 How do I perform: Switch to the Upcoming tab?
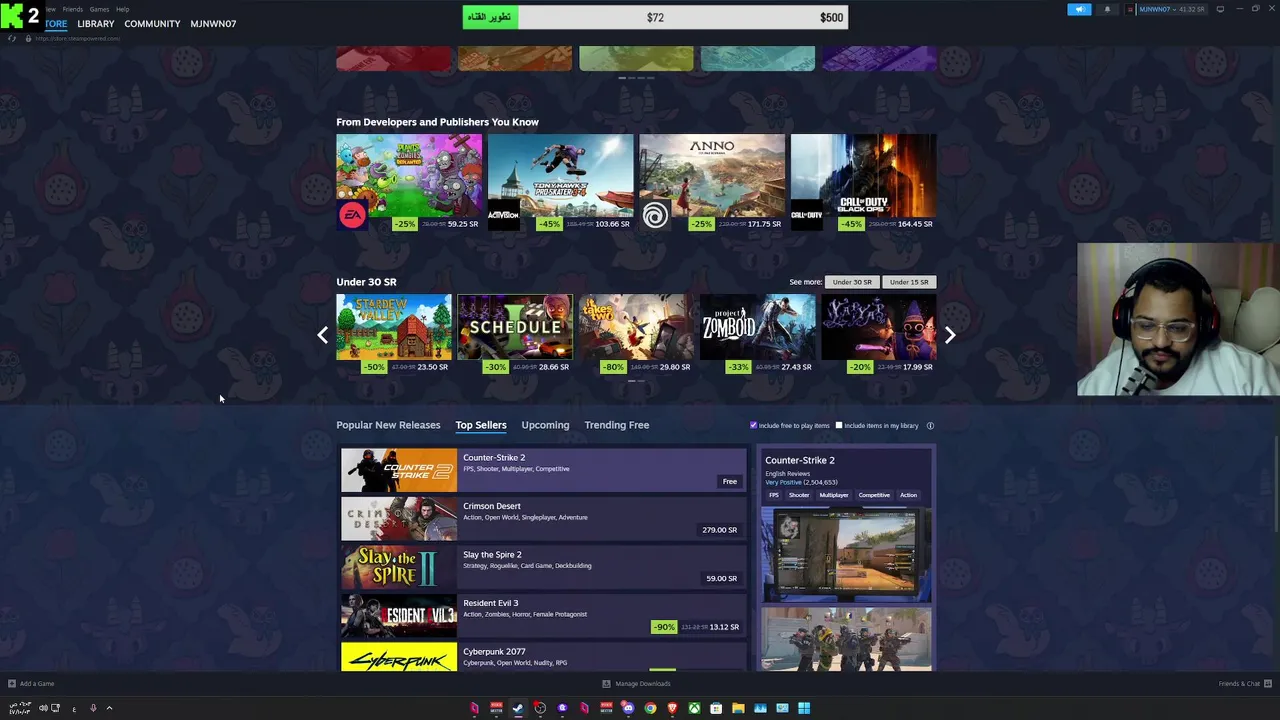click(x=545, y=425)
